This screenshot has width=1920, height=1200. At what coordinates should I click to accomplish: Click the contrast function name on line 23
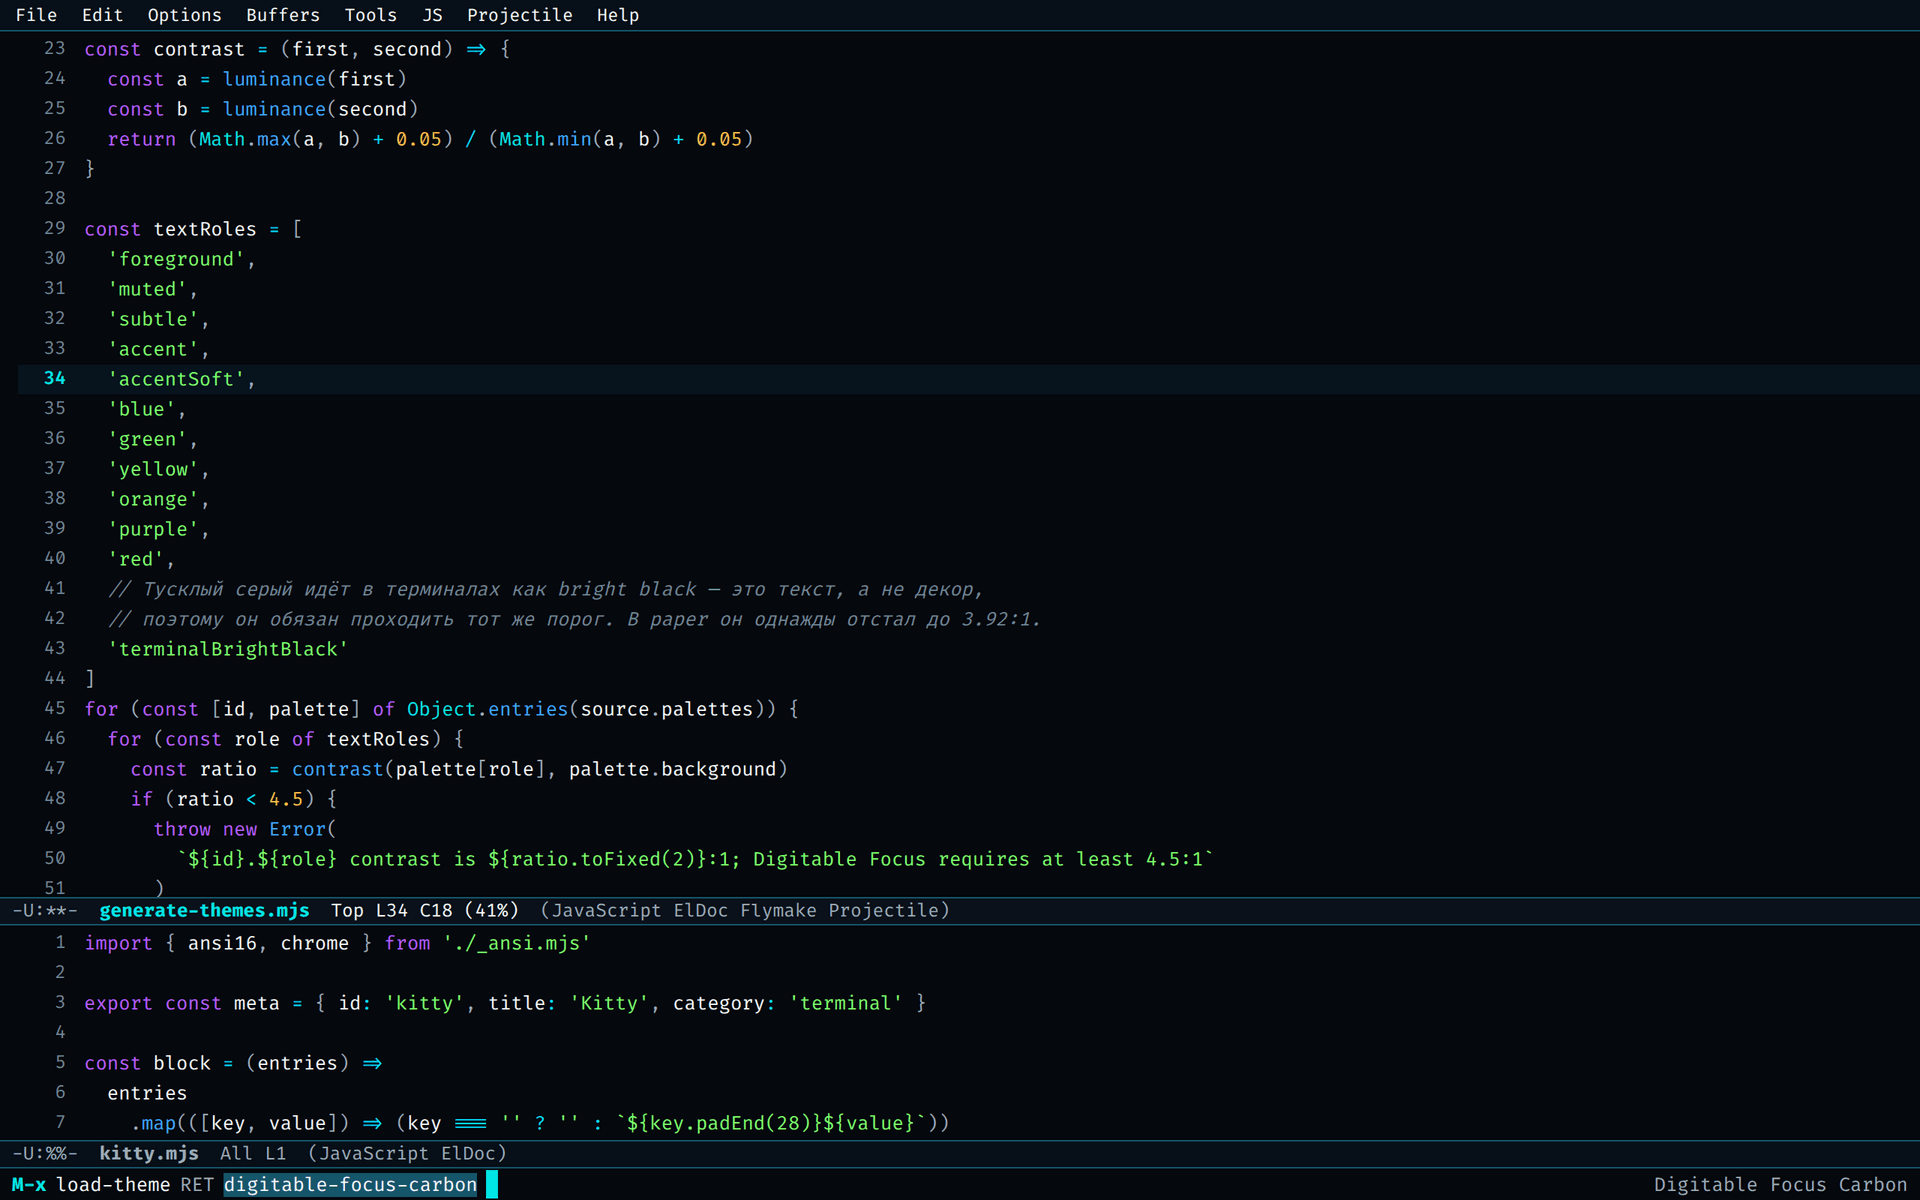pos(199,49)
